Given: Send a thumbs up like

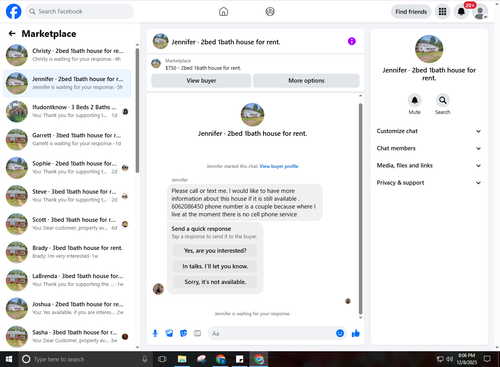Looking at the screenshot, I should coord(356,333).
